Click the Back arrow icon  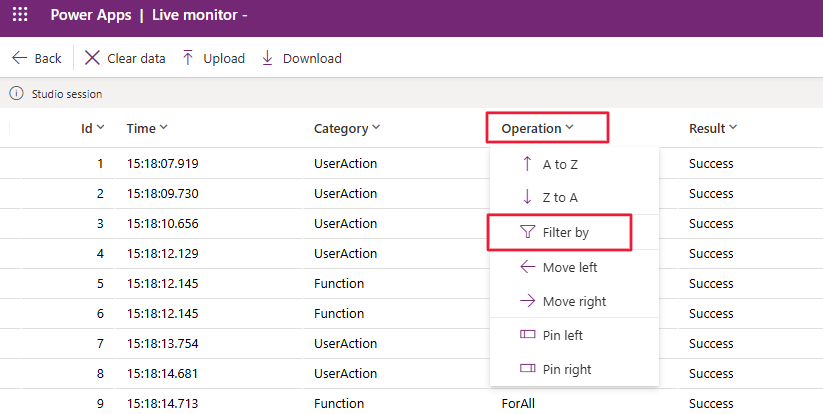(19, 58)
